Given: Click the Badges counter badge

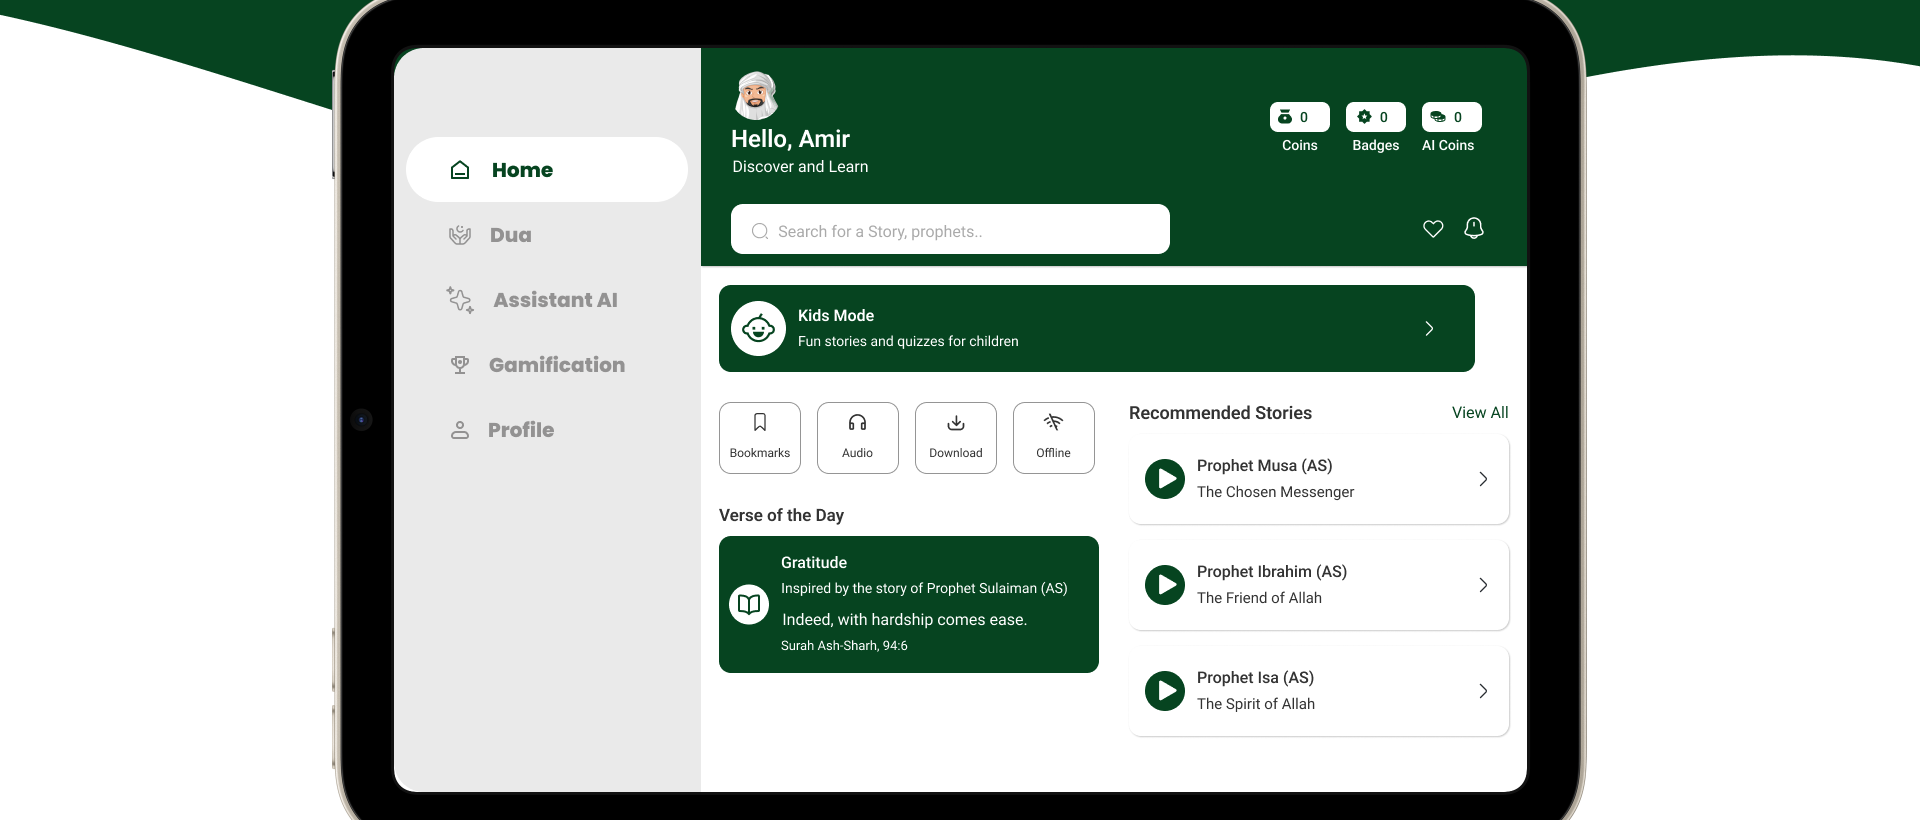Looking at the screenshot, I should click(1376, 117).
